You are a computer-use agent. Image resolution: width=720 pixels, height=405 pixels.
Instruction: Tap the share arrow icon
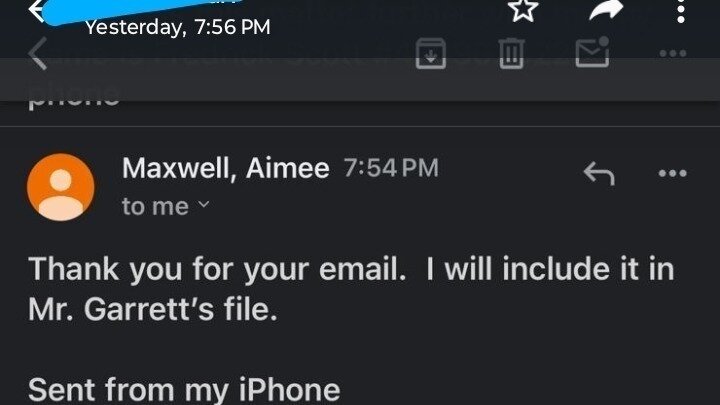(604, 9)
